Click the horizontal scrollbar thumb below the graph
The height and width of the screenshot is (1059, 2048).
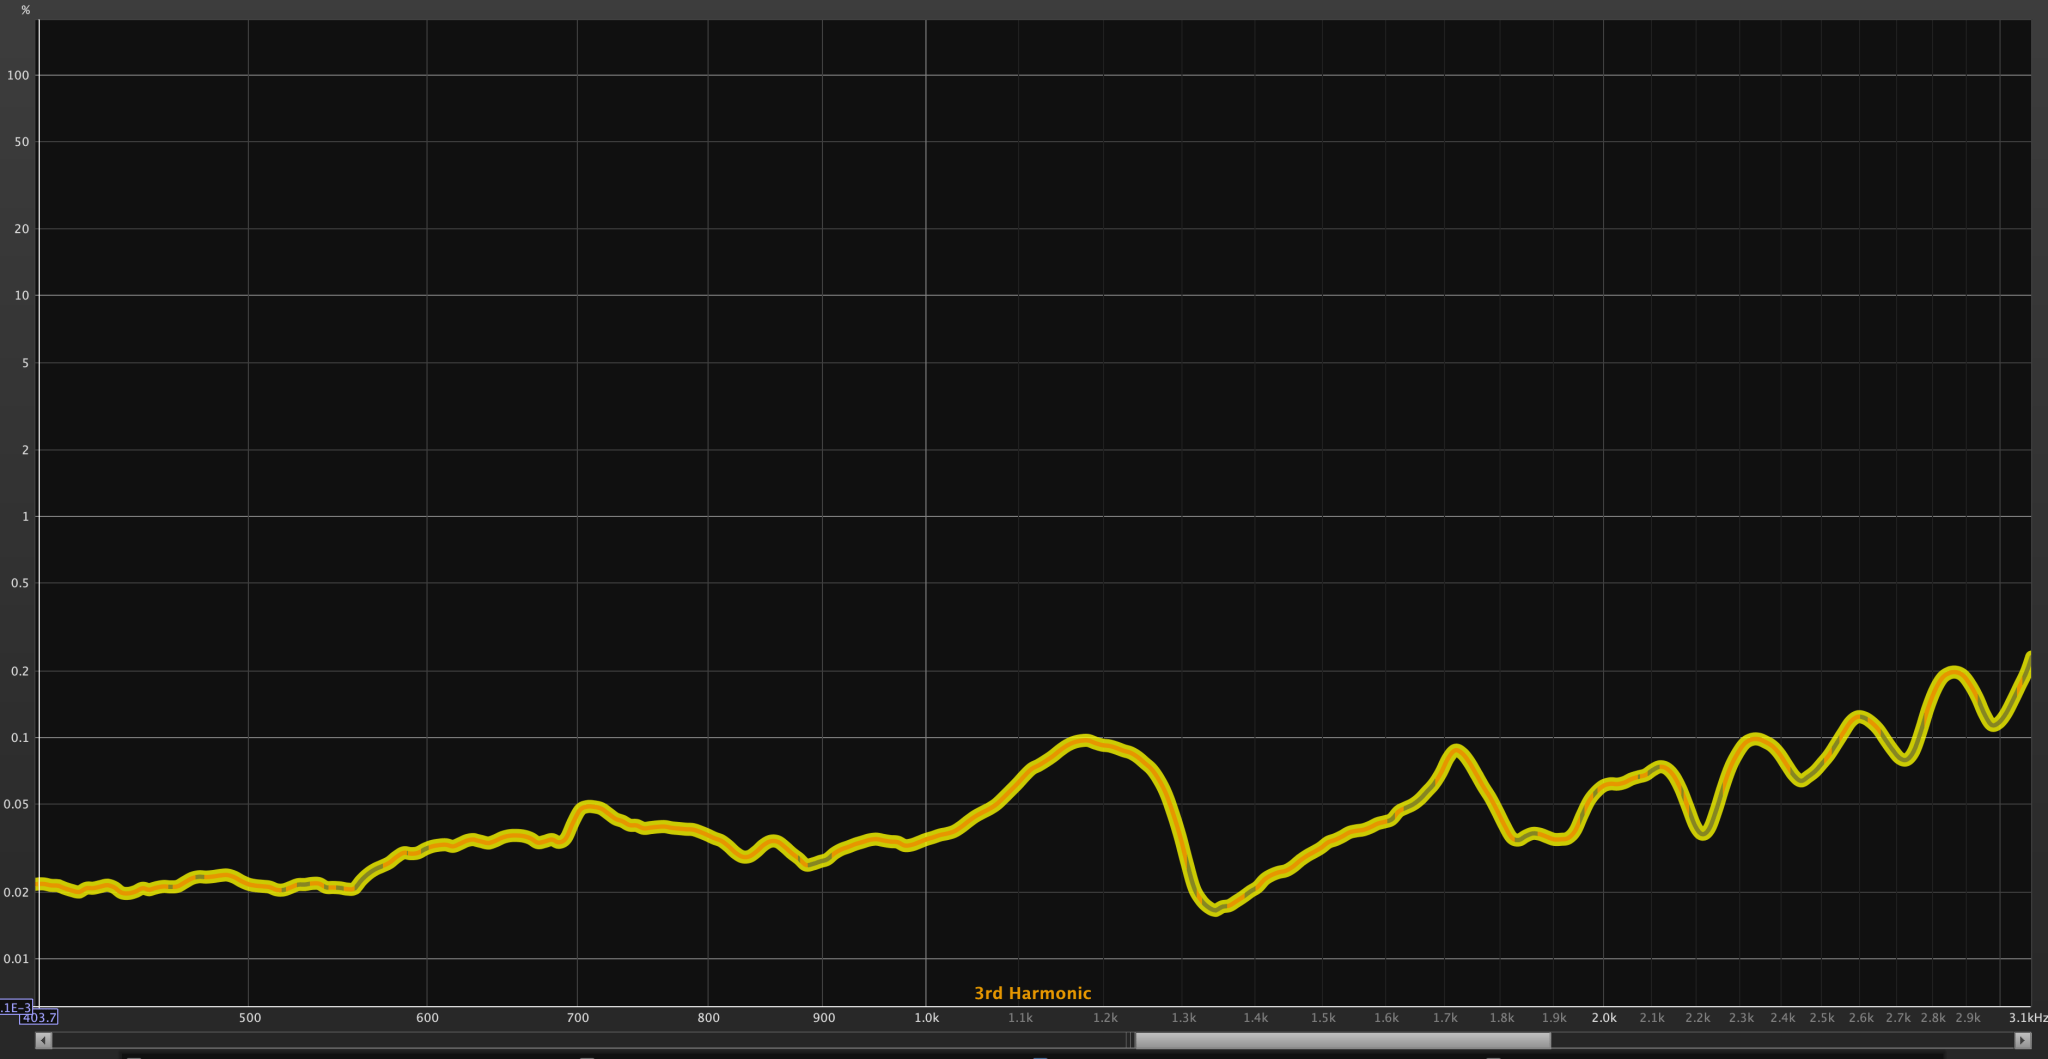(1342, 1040)
